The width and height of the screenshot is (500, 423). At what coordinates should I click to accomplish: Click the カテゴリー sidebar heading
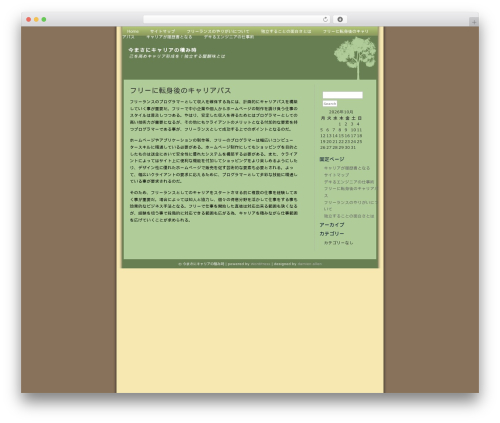coord(332,234)
